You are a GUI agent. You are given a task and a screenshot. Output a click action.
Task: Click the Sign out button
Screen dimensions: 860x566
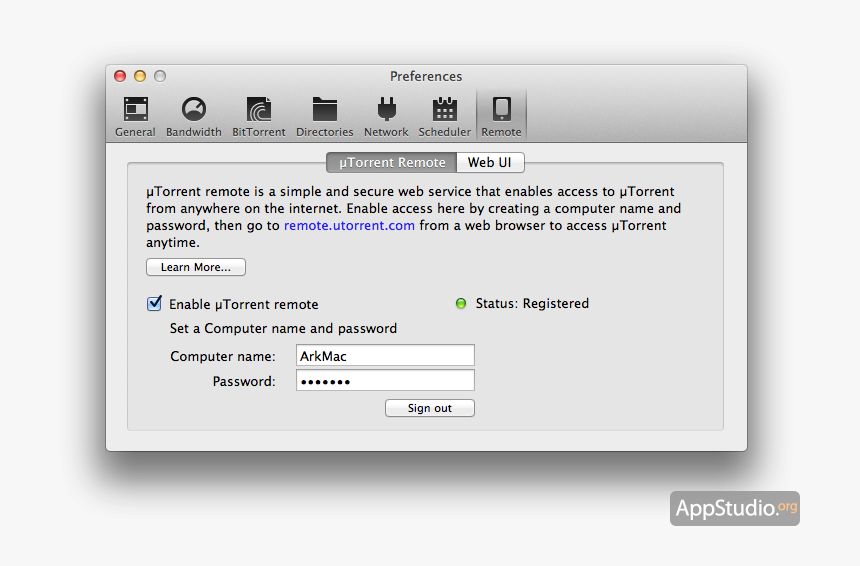pyautogui.click(x=429, y=408)
